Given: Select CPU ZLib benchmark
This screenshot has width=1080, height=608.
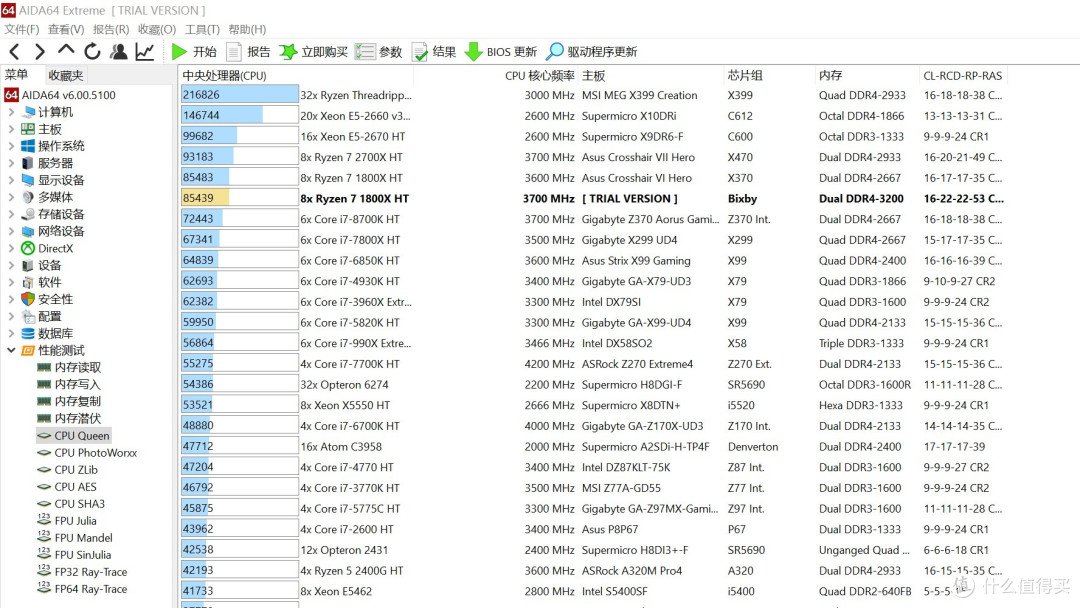Looking at the screenshot, I should pyautogui.click(x=68, y=470).
